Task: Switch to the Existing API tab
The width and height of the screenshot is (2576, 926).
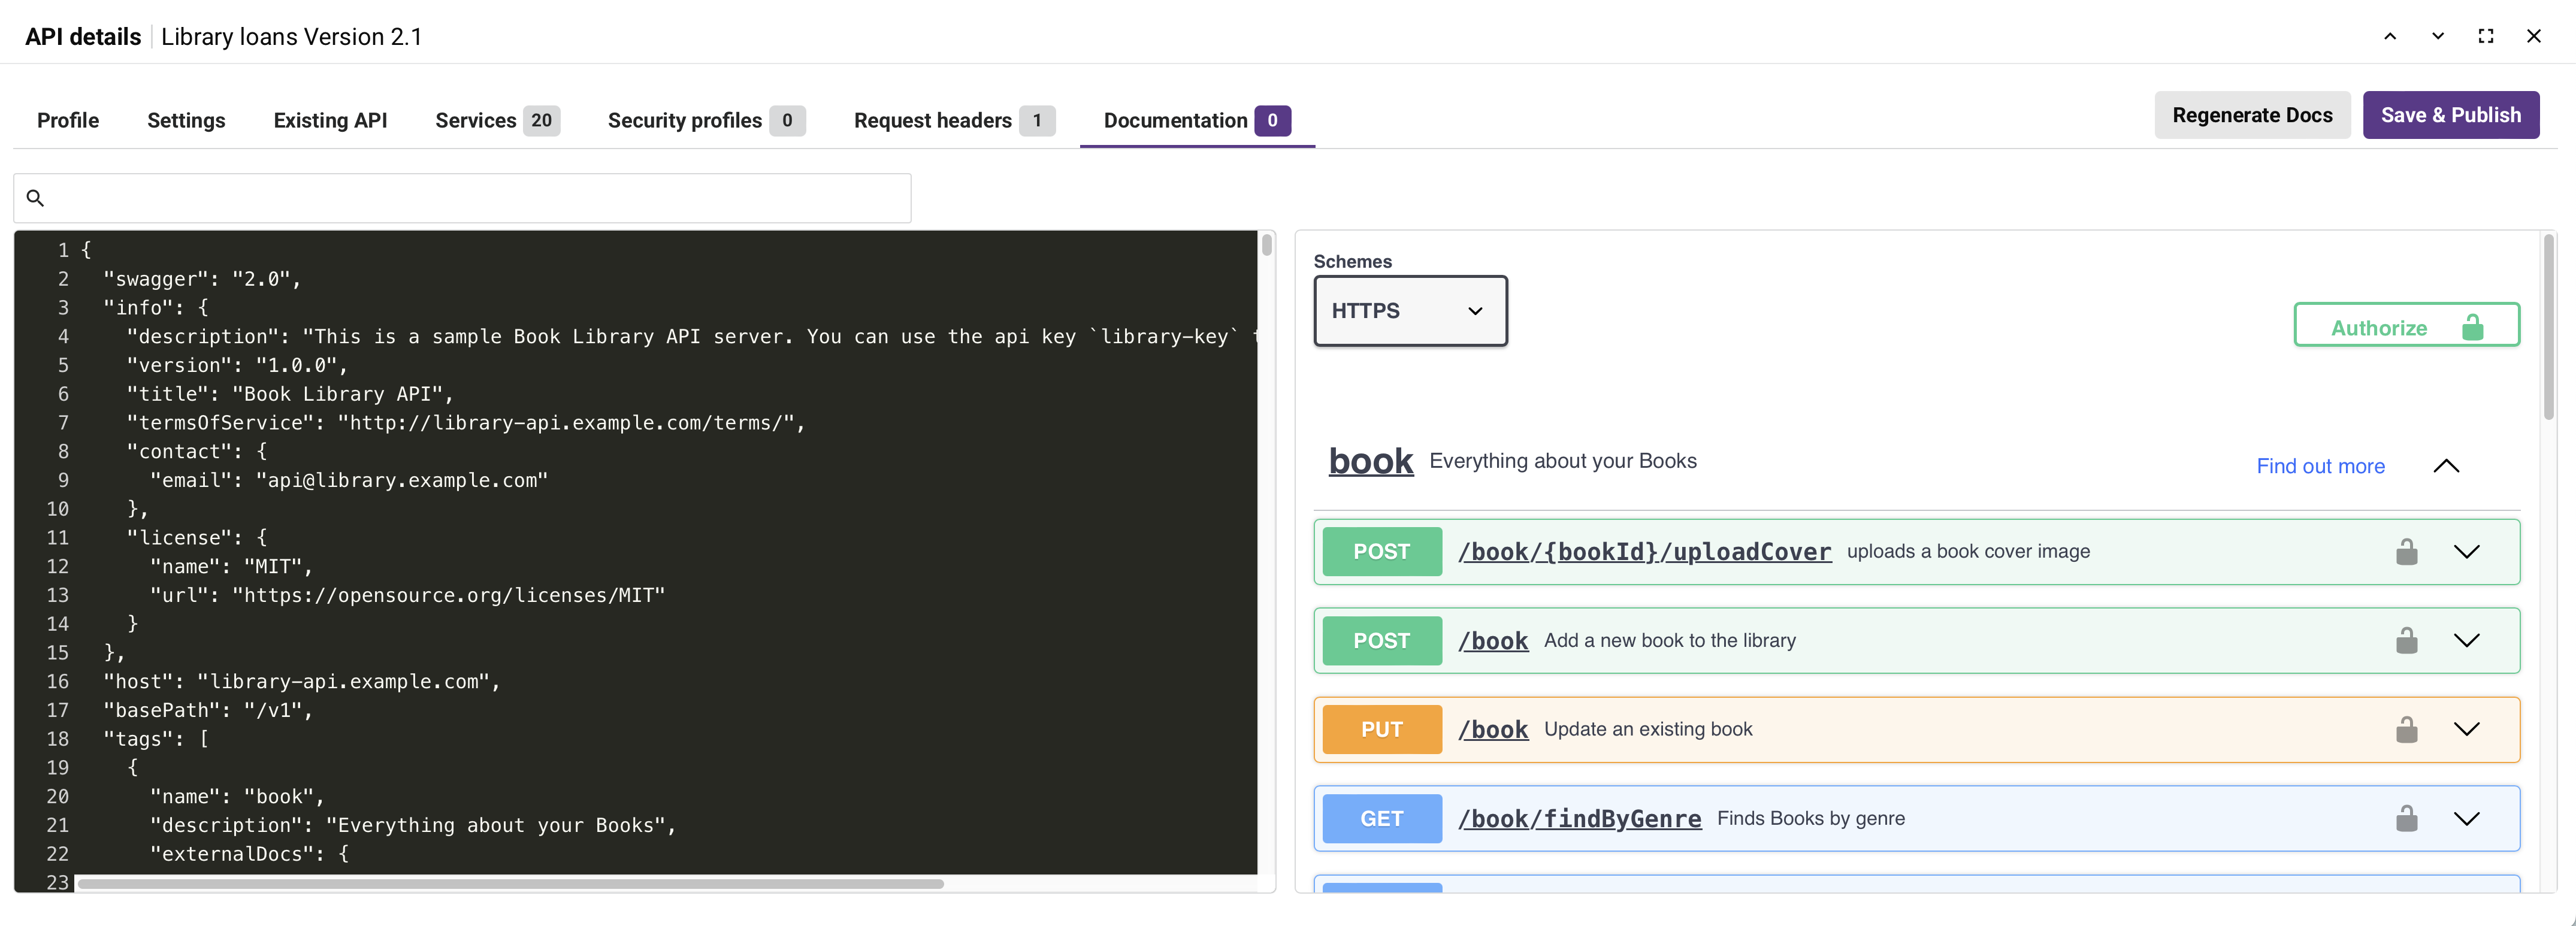Action: pos(330,120)
